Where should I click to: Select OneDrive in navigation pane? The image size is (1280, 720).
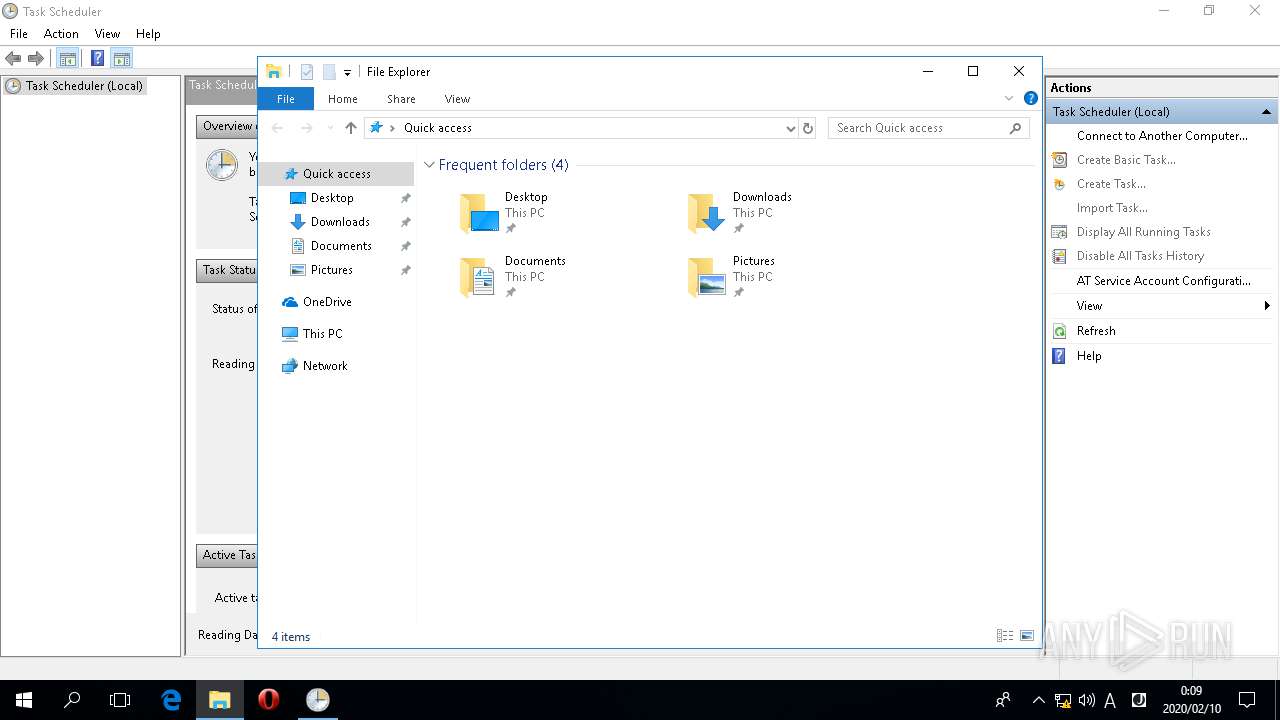[x=327, y=302]
